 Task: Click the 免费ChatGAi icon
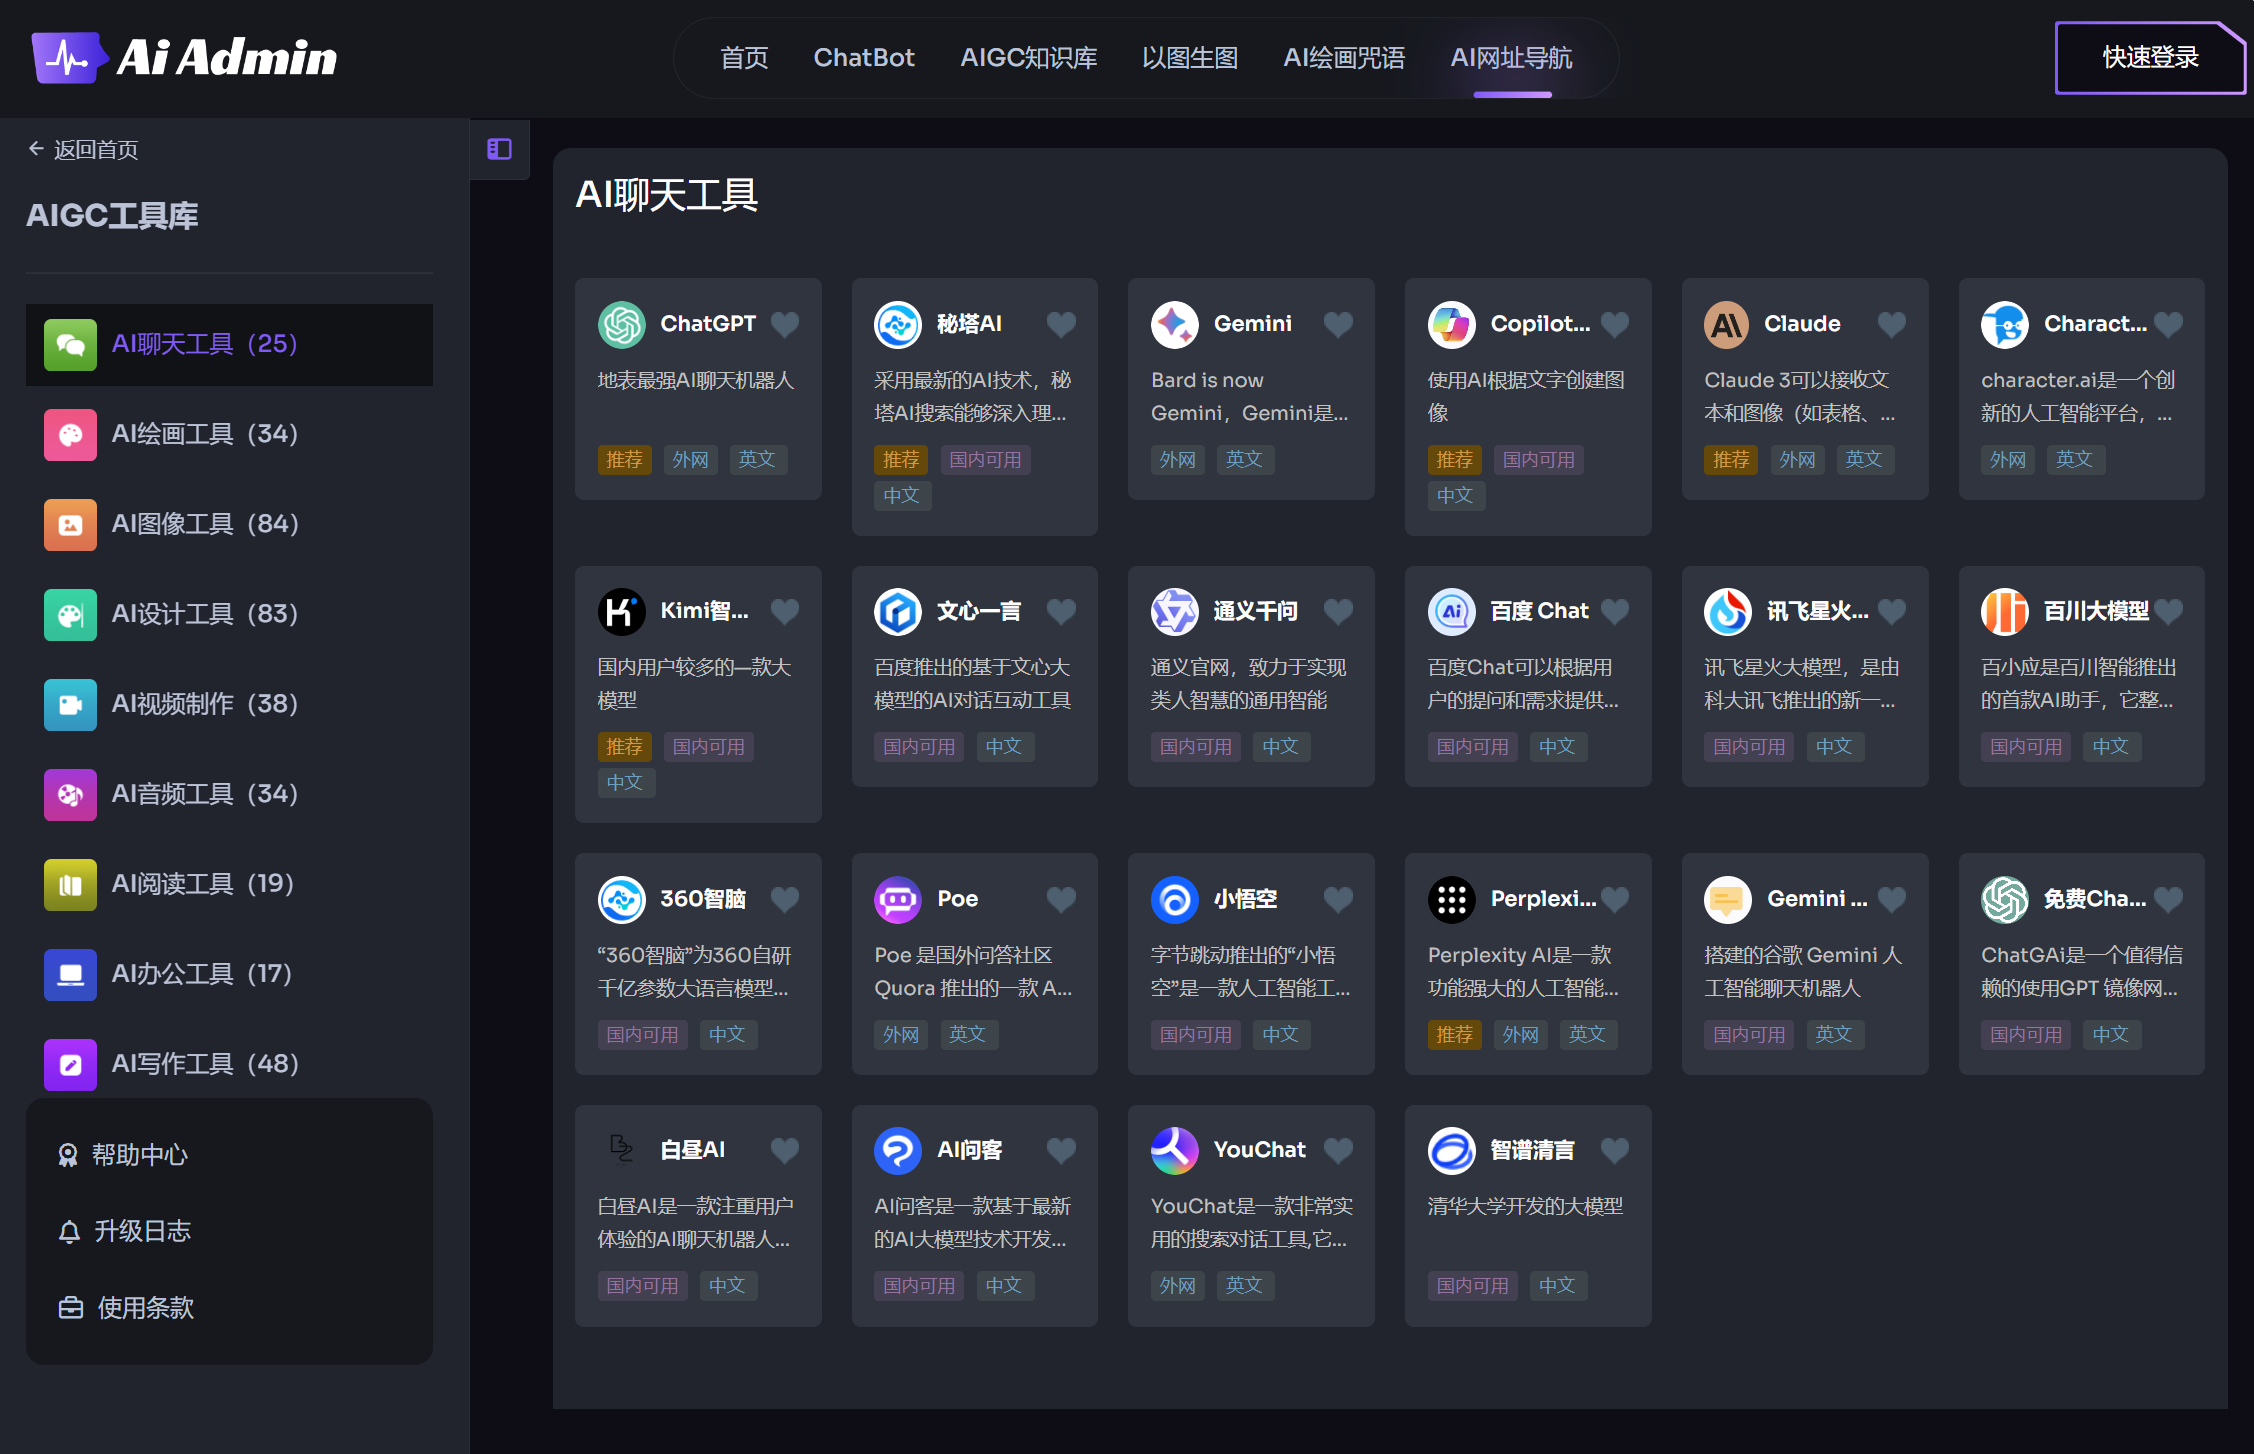tap(2005, 899)
